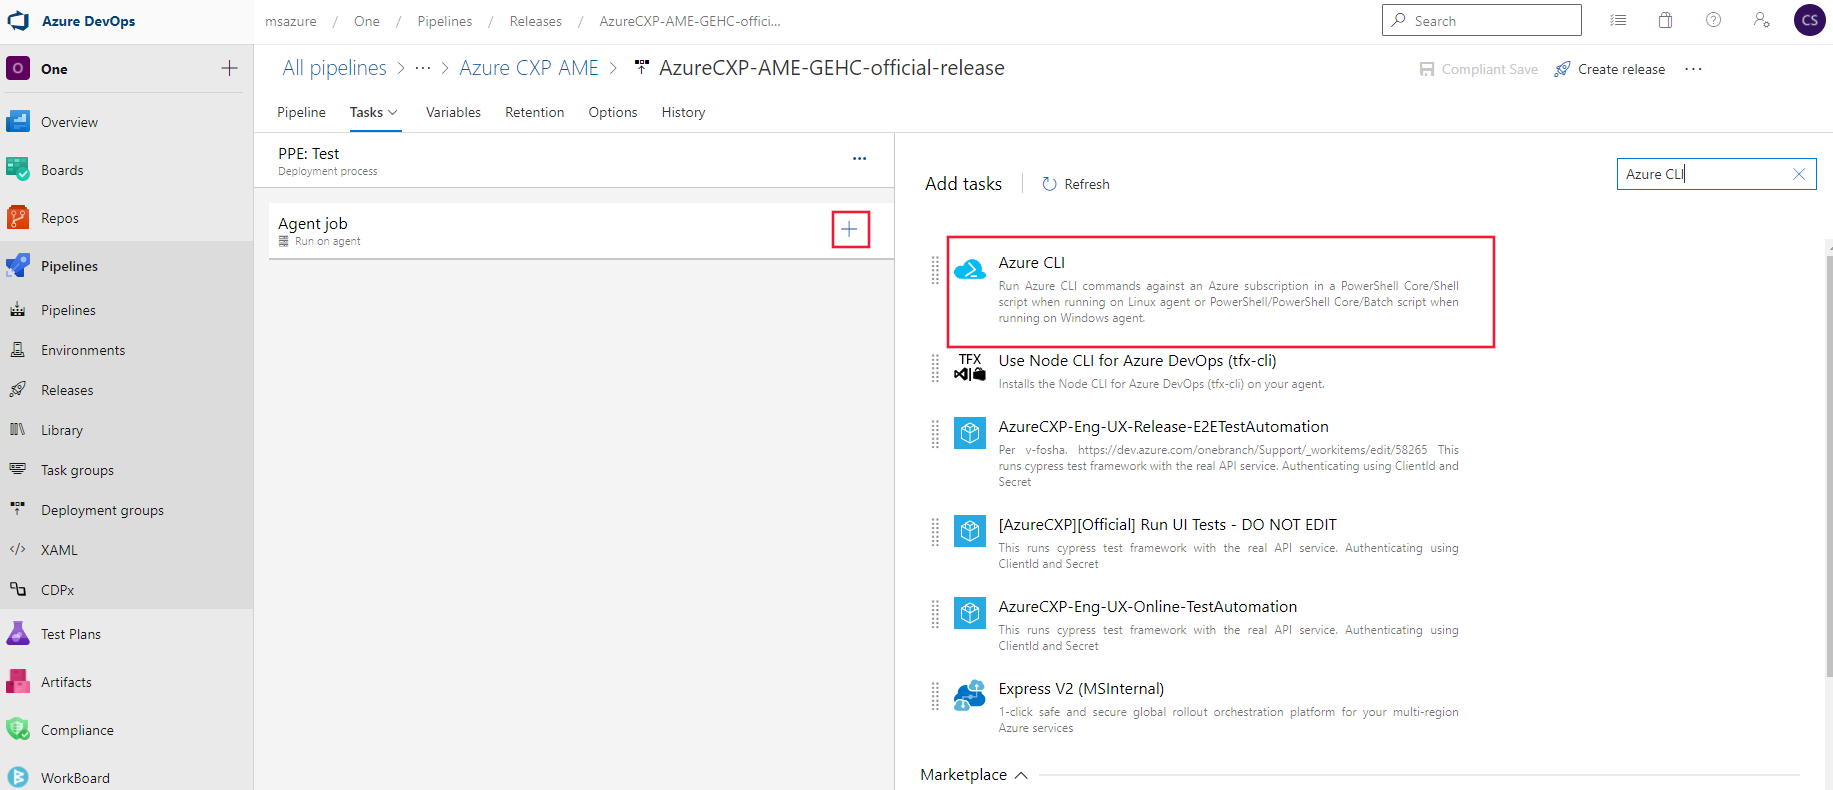Open msazure breadcrumb in top bar

tap(291, 21)
